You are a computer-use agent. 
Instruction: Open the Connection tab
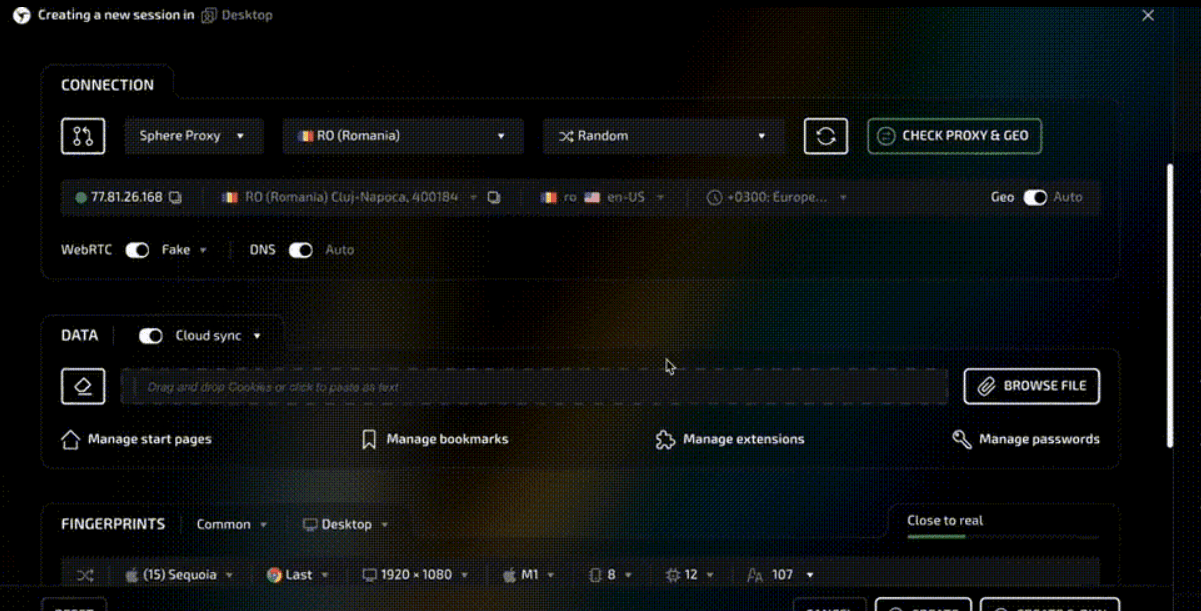coord(107,85)
